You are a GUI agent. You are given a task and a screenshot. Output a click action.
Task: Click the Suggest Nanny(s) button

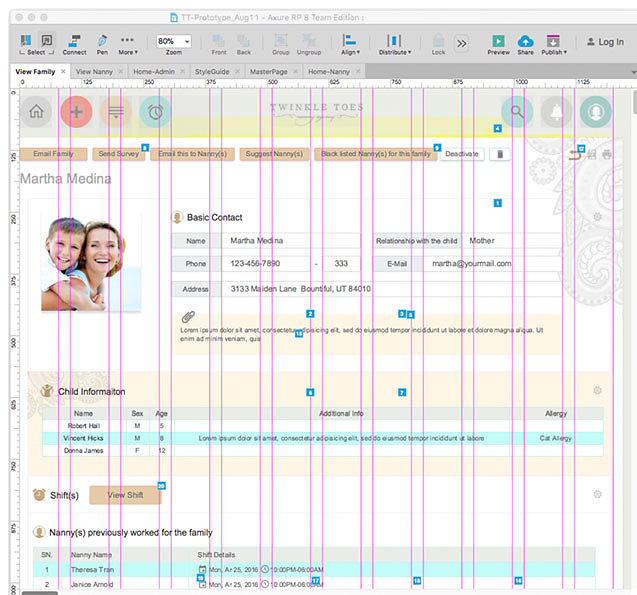pyautogui.click(x=274, y=154)
